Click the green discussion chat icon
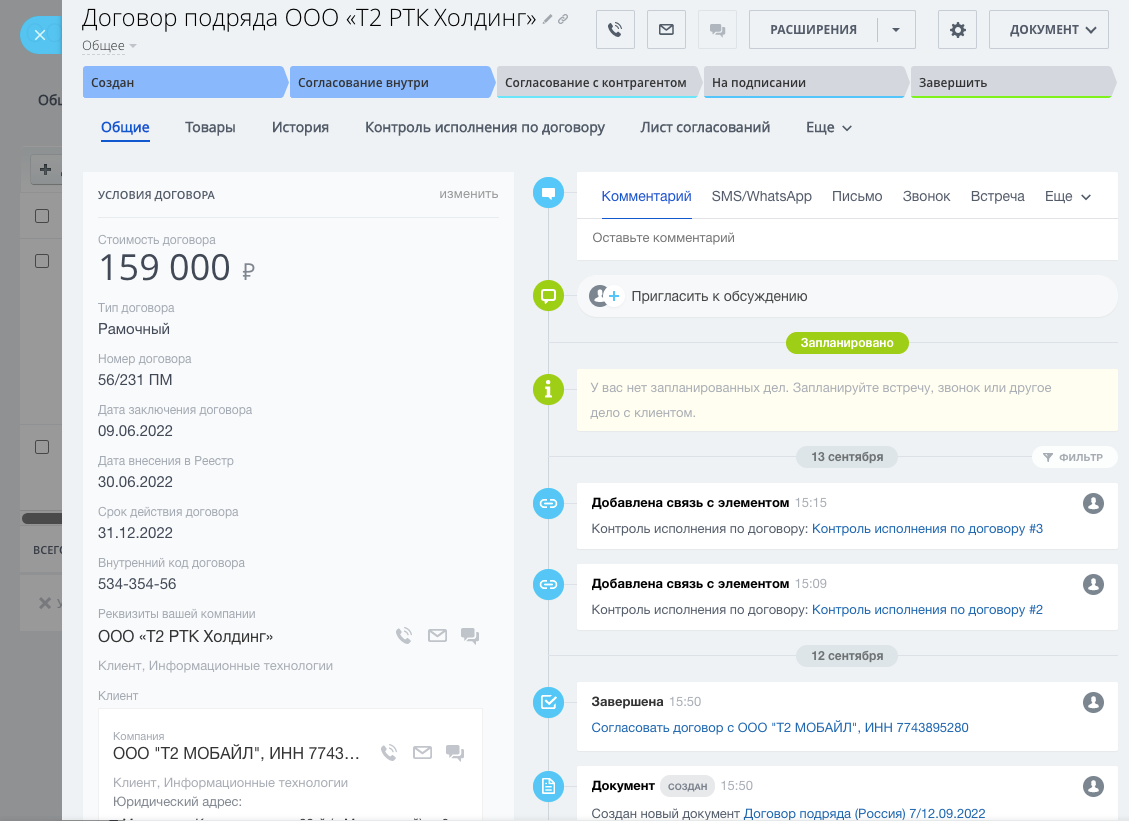This screenshot has height=821, width=1129. (548, 296)
